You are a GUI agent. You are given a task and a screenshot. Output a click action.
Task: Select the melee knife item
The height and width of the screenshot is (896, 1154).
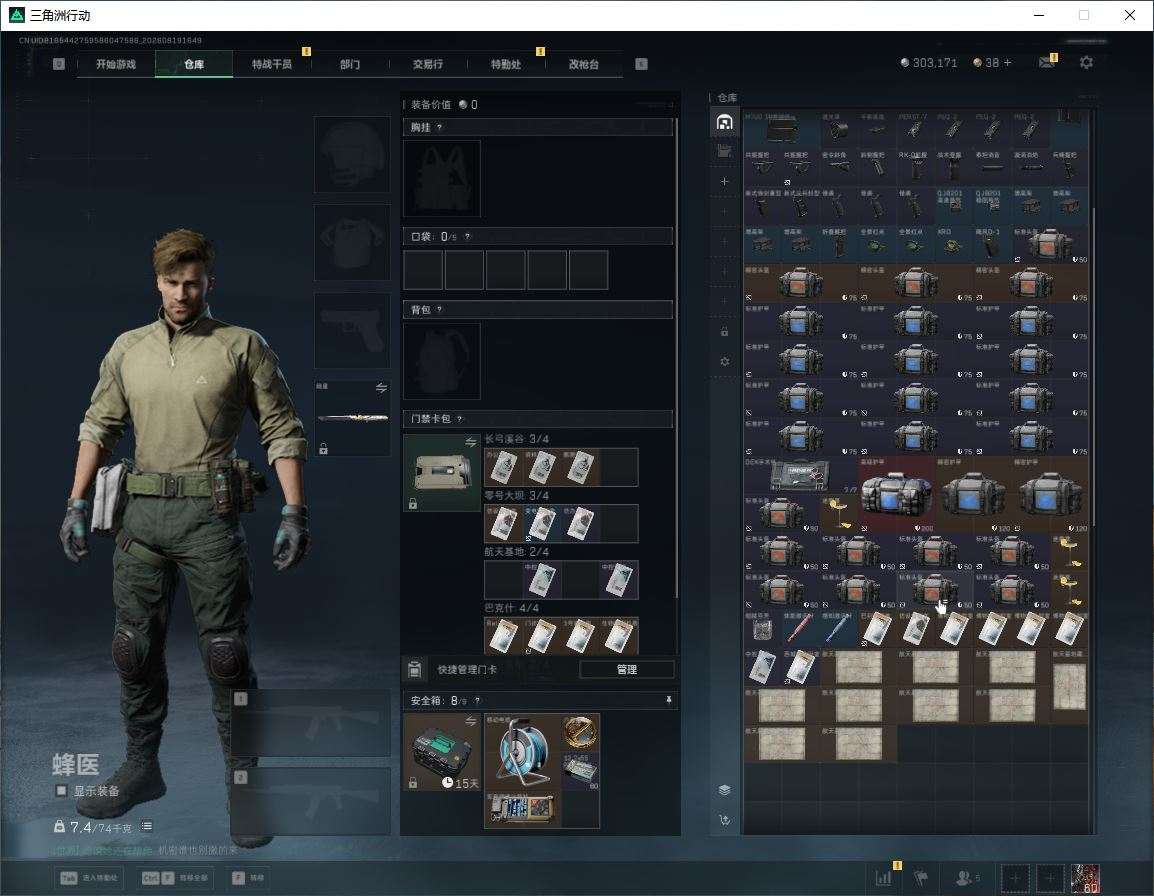pyautogui.click(x=353, y=417)
